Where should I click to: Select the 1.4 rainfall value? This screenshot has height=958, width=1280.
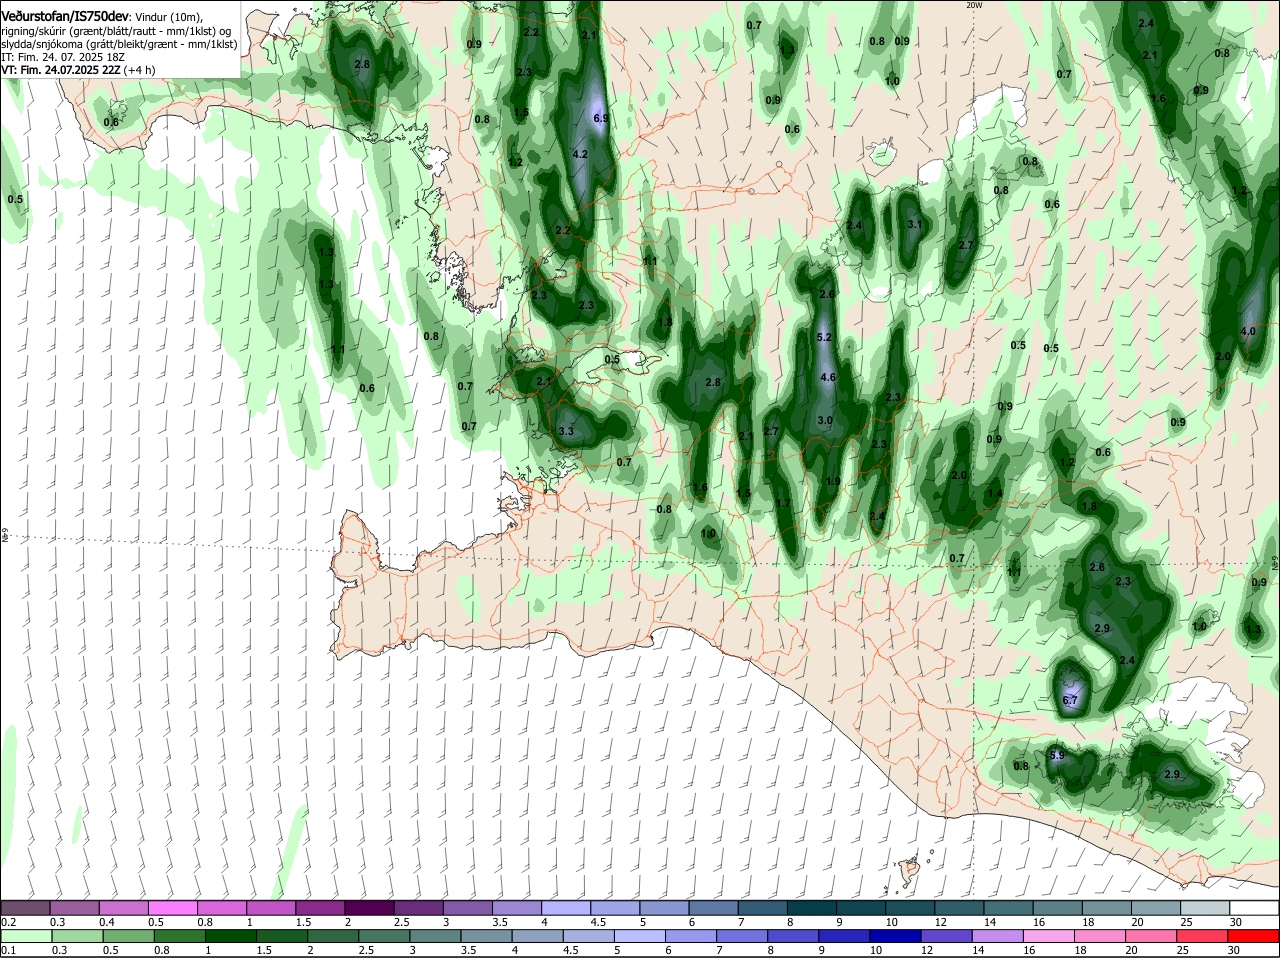(995, 494)
